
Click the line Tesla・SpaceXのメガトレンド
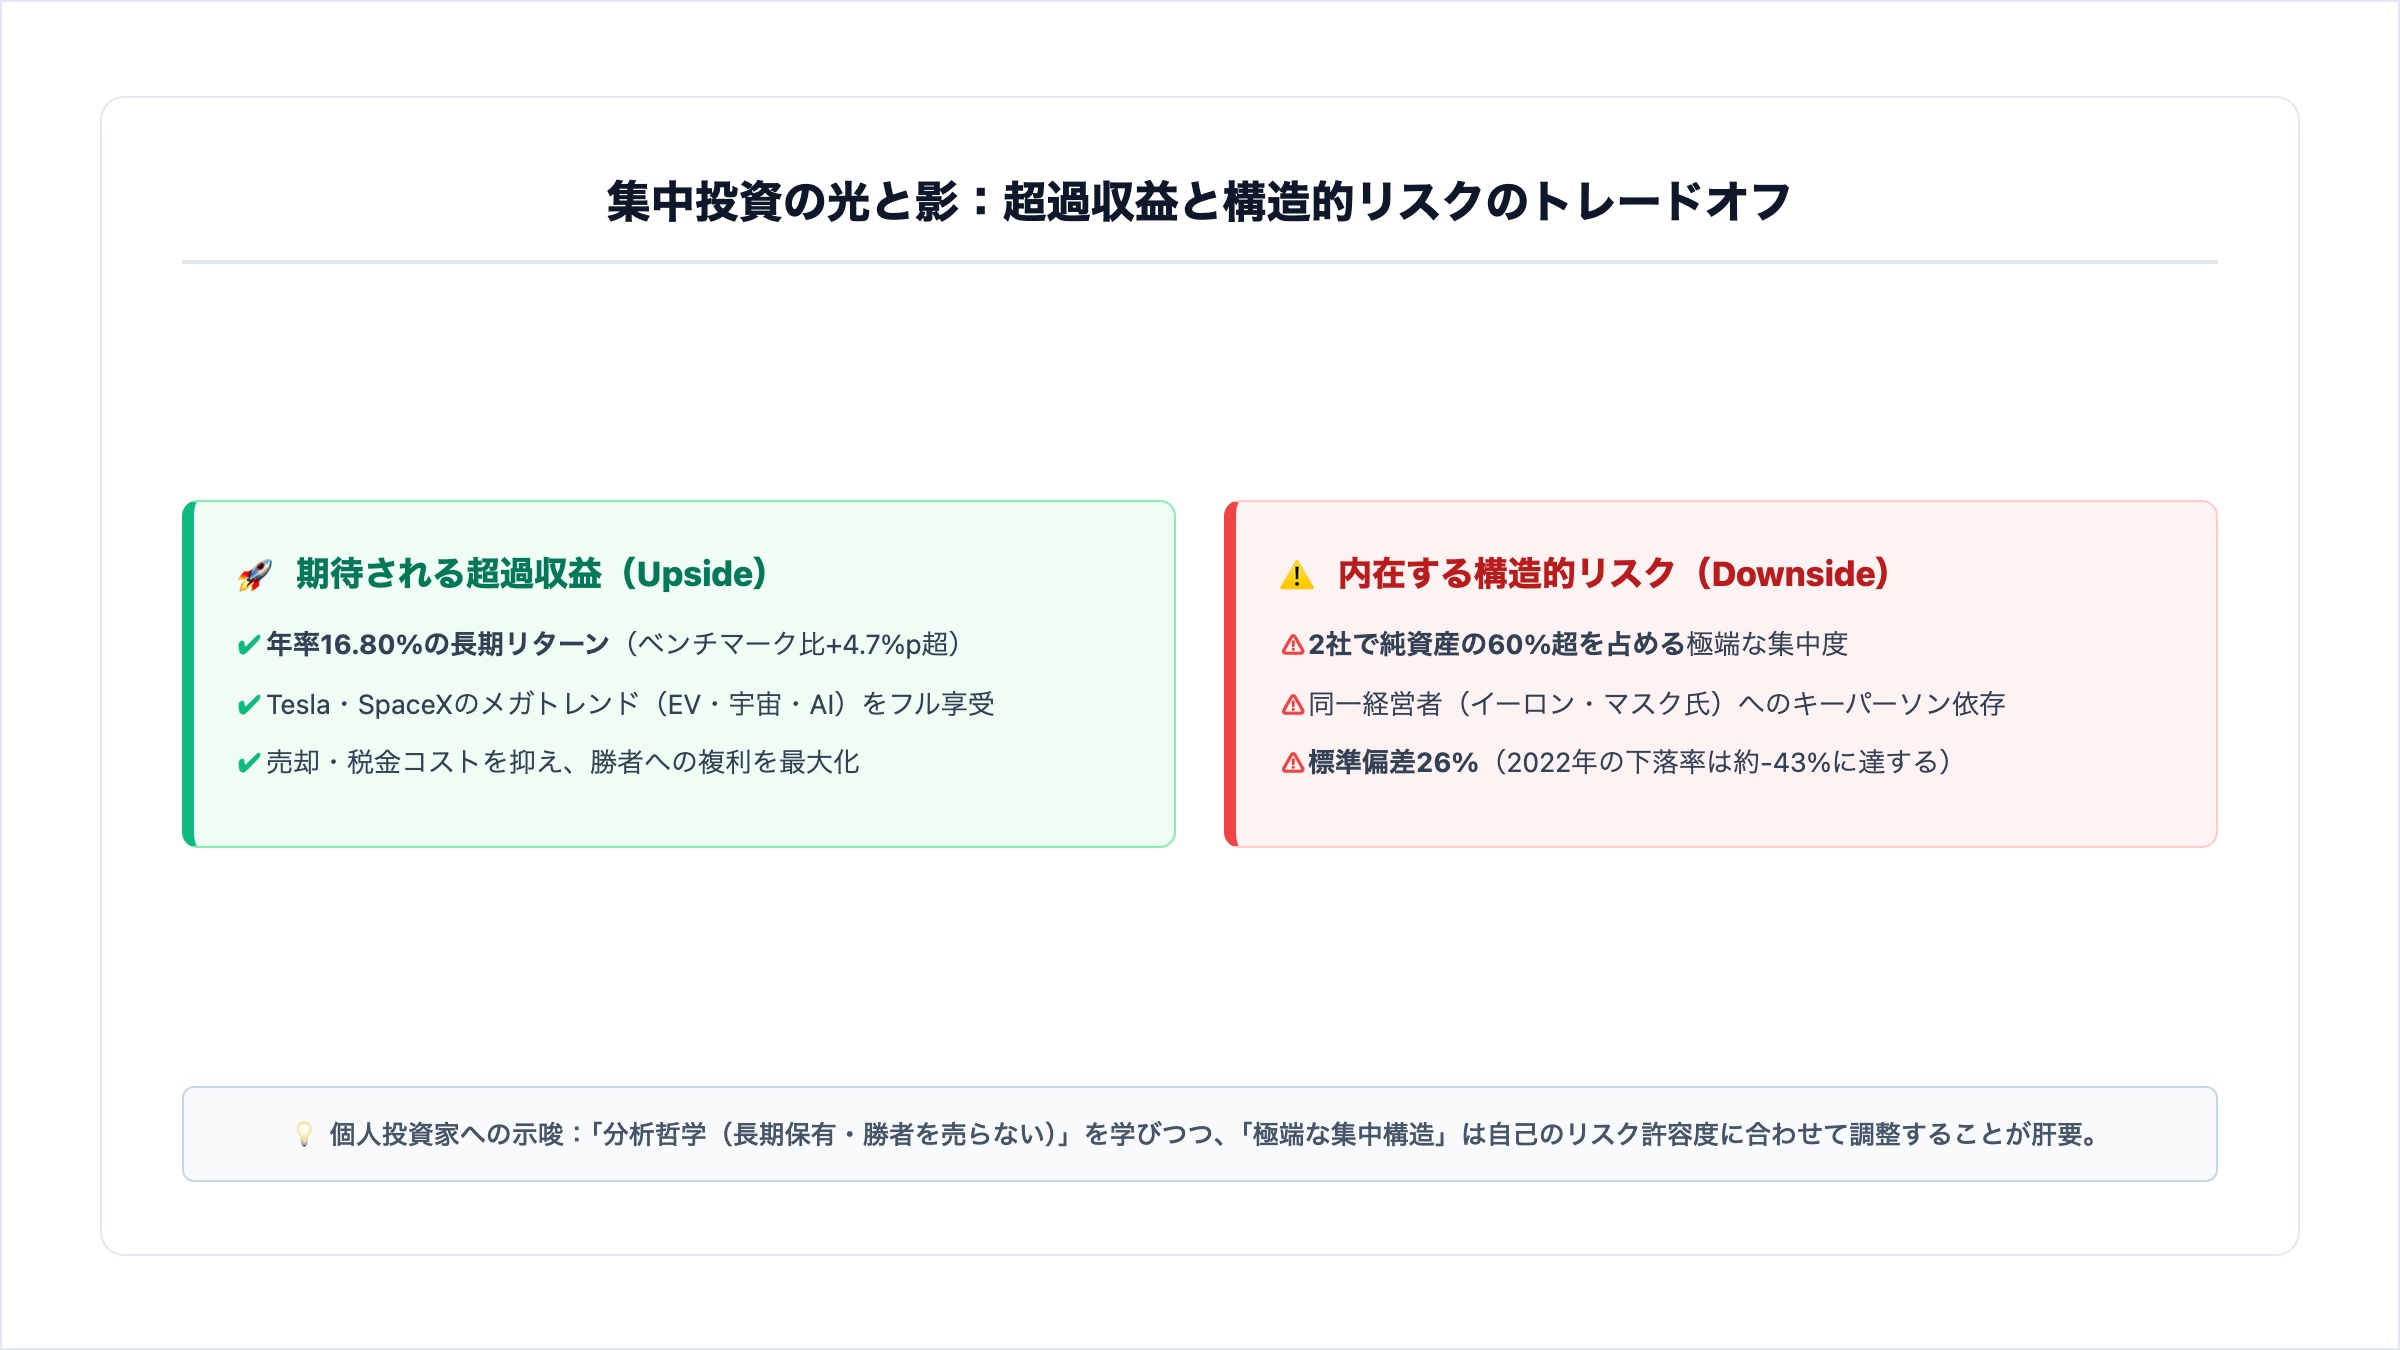click(x=630, y=704)
